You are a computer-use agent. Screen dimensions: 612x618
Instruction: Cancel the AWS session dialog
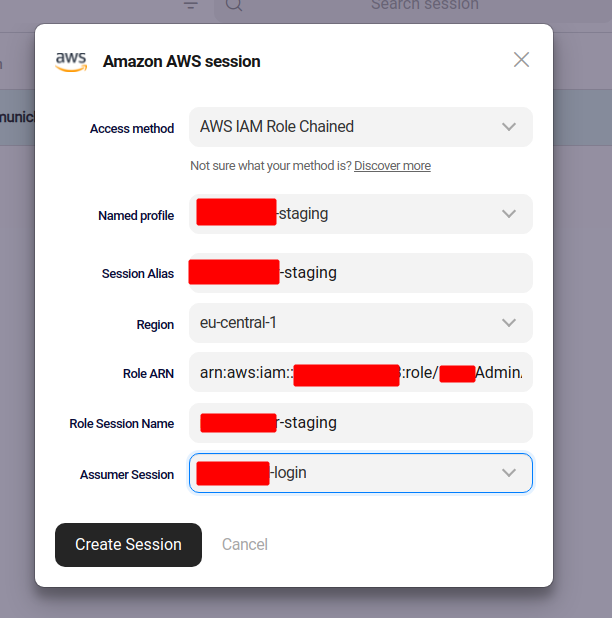coord(245,545)
